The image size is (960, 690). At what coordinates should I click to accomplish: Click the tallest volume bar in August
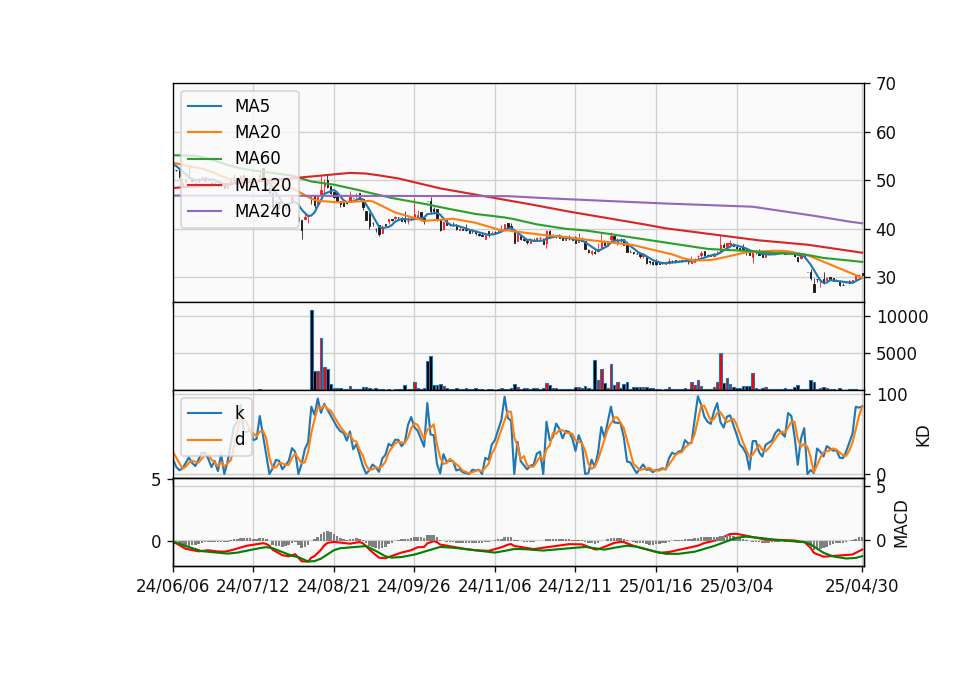coord(312,350)
